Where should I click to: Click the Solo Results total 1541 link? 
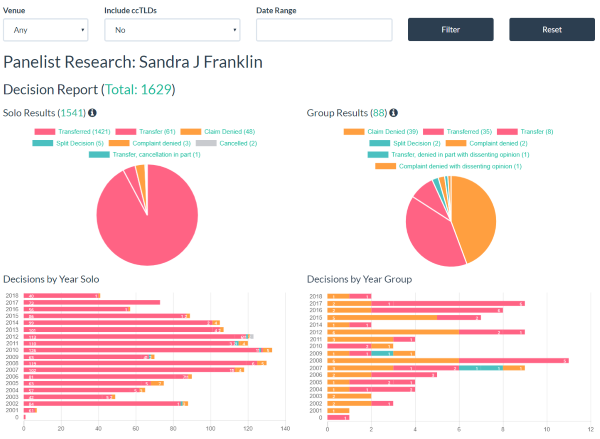click(72, 114)
